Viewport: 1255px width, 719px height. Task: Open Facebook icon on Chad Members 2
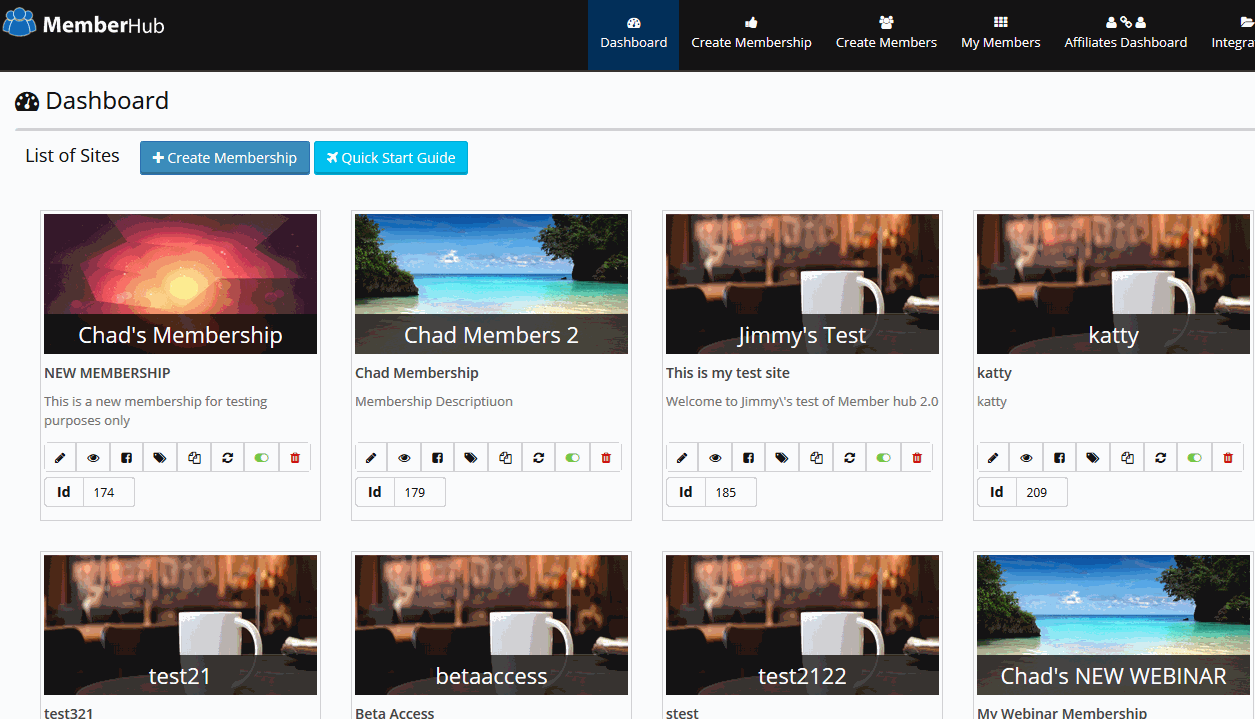click(x=438, y=457)
